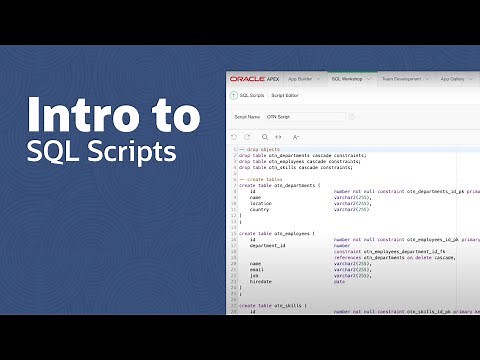Image resolution: width=480 pixels, height=360 pixels.
Task: Open the Team Development tab
Action: (402, 79)
